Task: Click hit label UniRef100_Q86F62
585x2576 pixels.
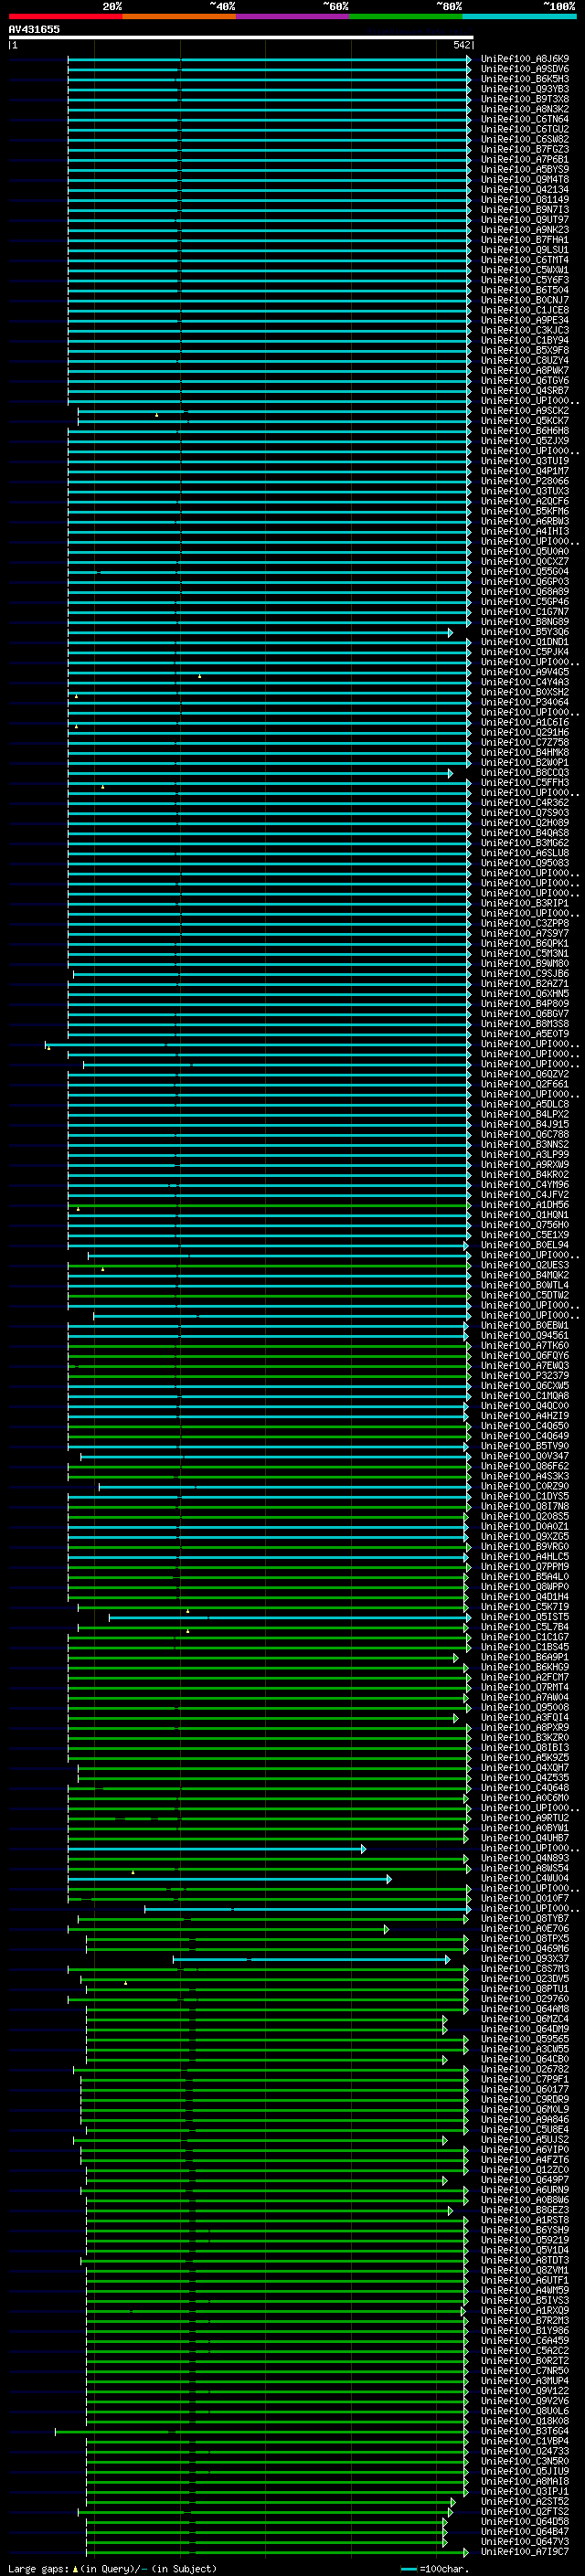Action: tap(525, 1466)
